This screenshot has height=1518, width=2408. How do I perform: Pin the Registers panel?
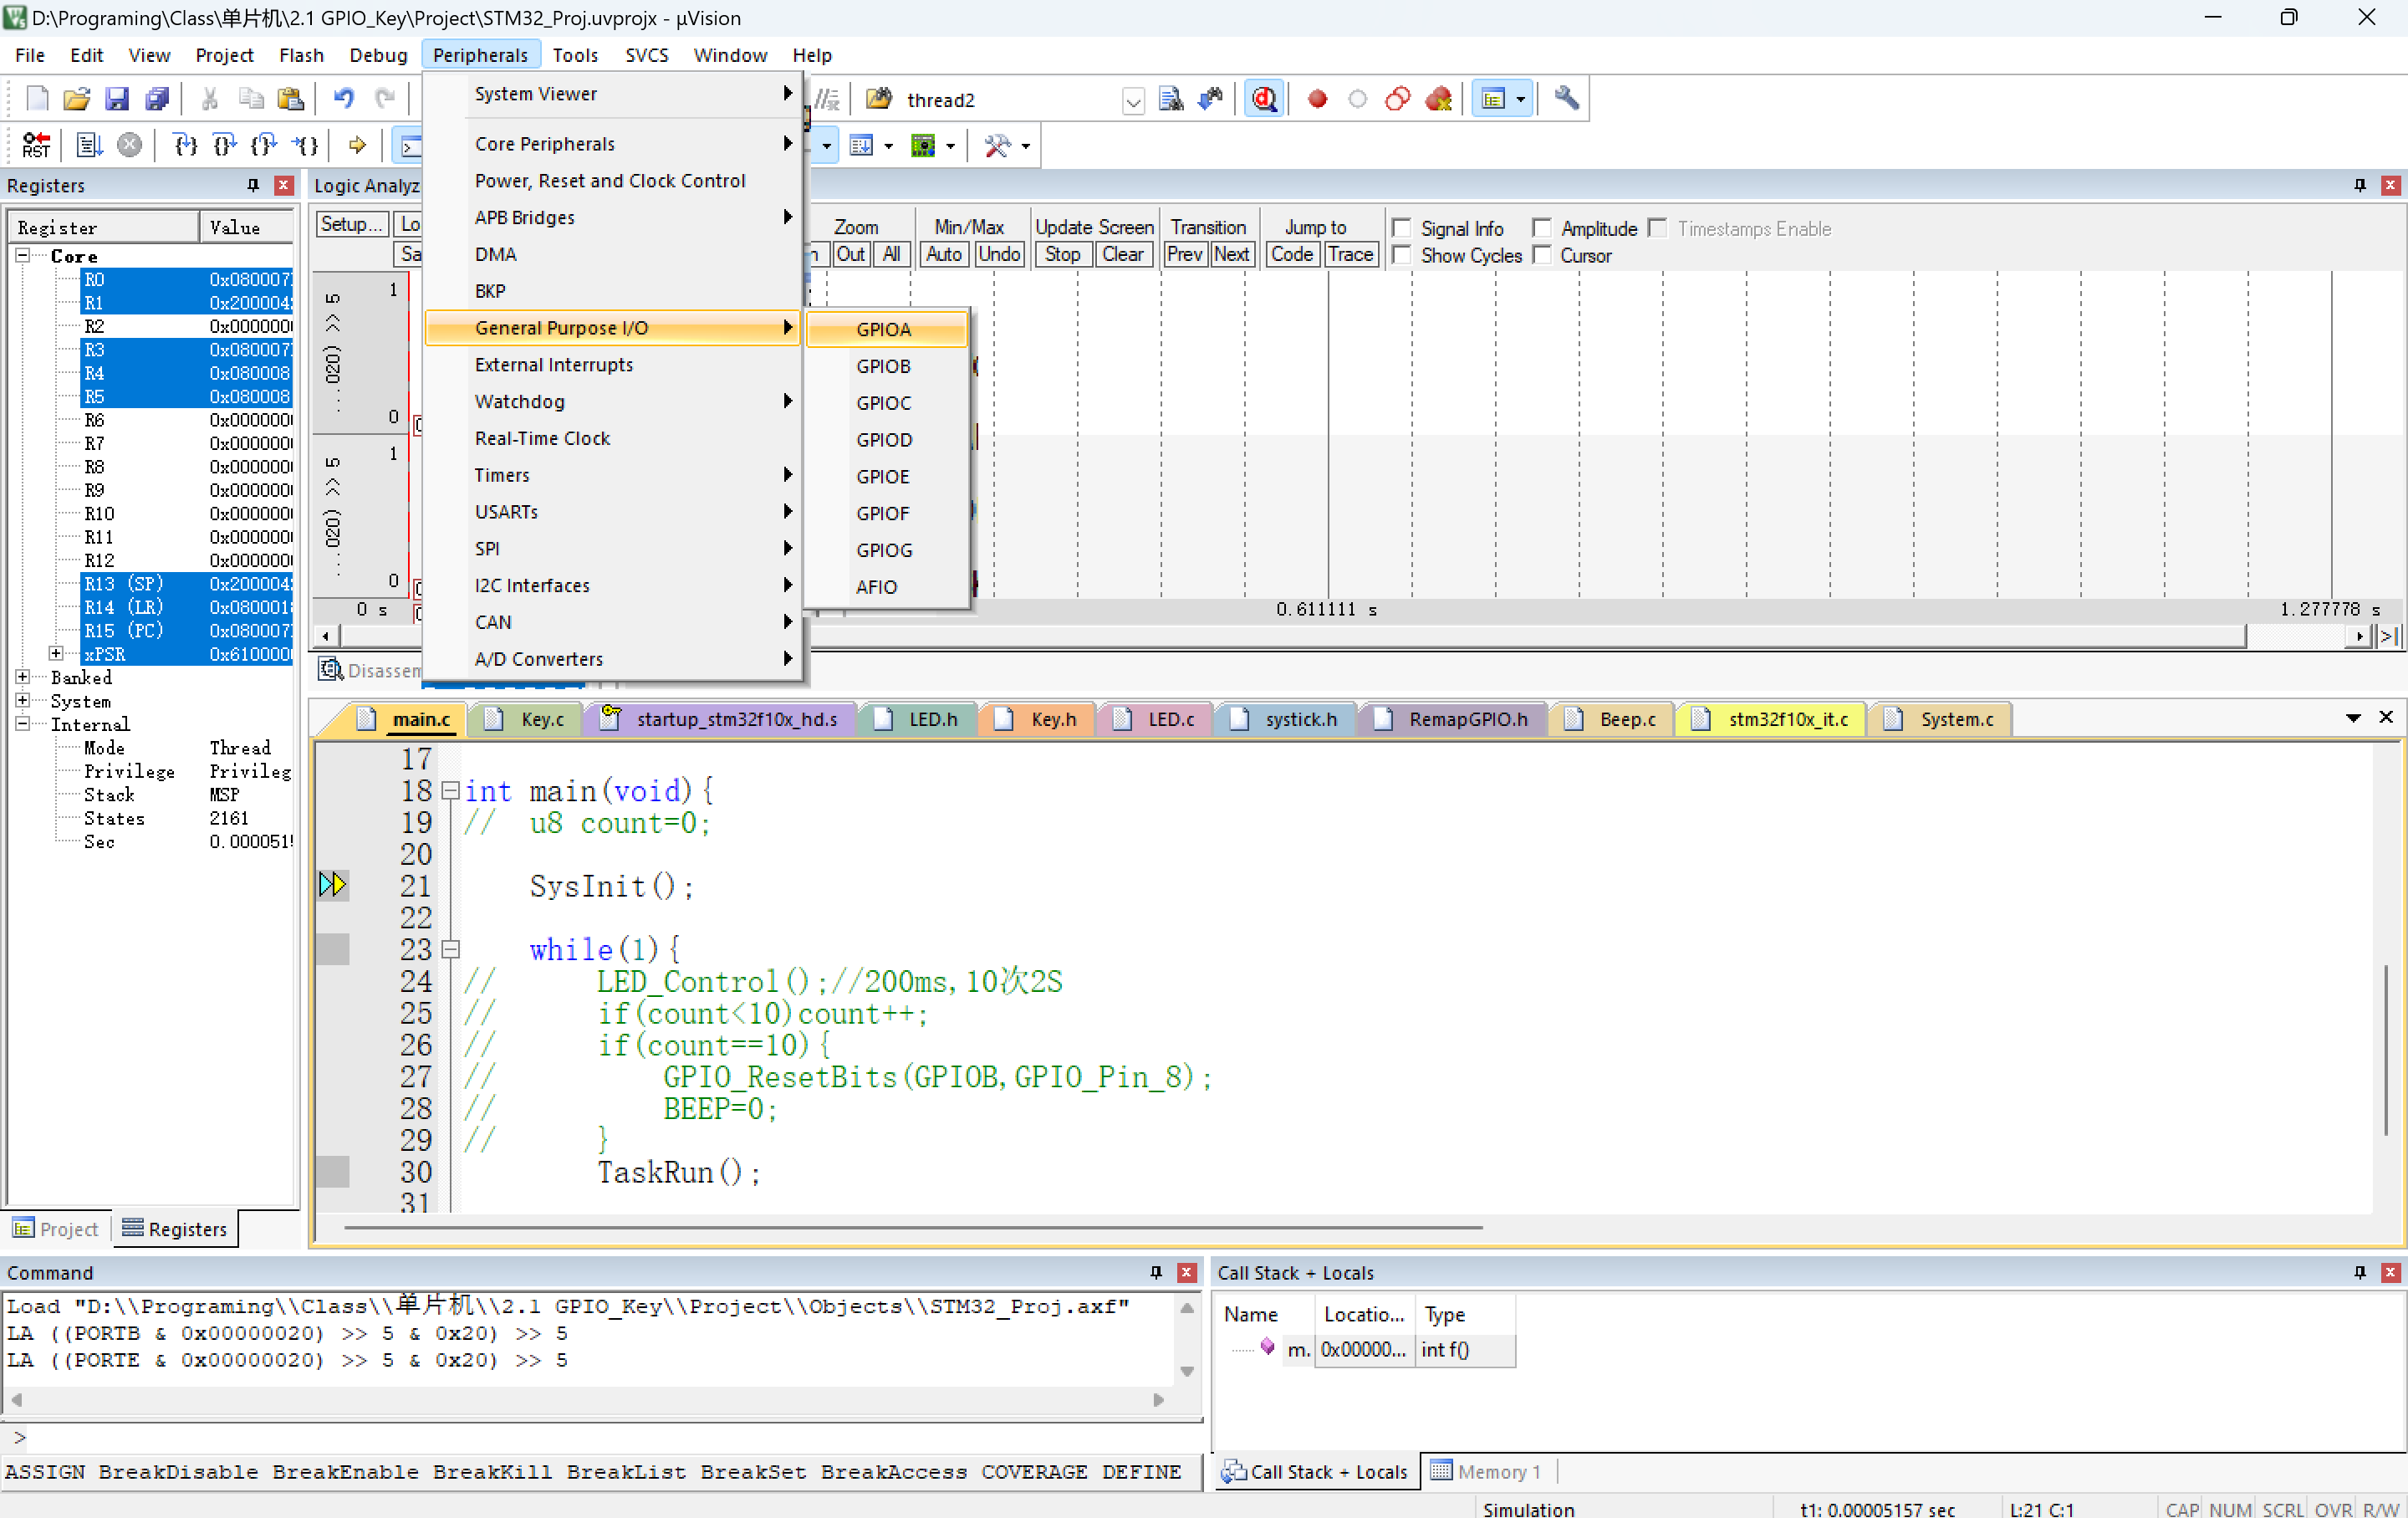click(253, 185)
